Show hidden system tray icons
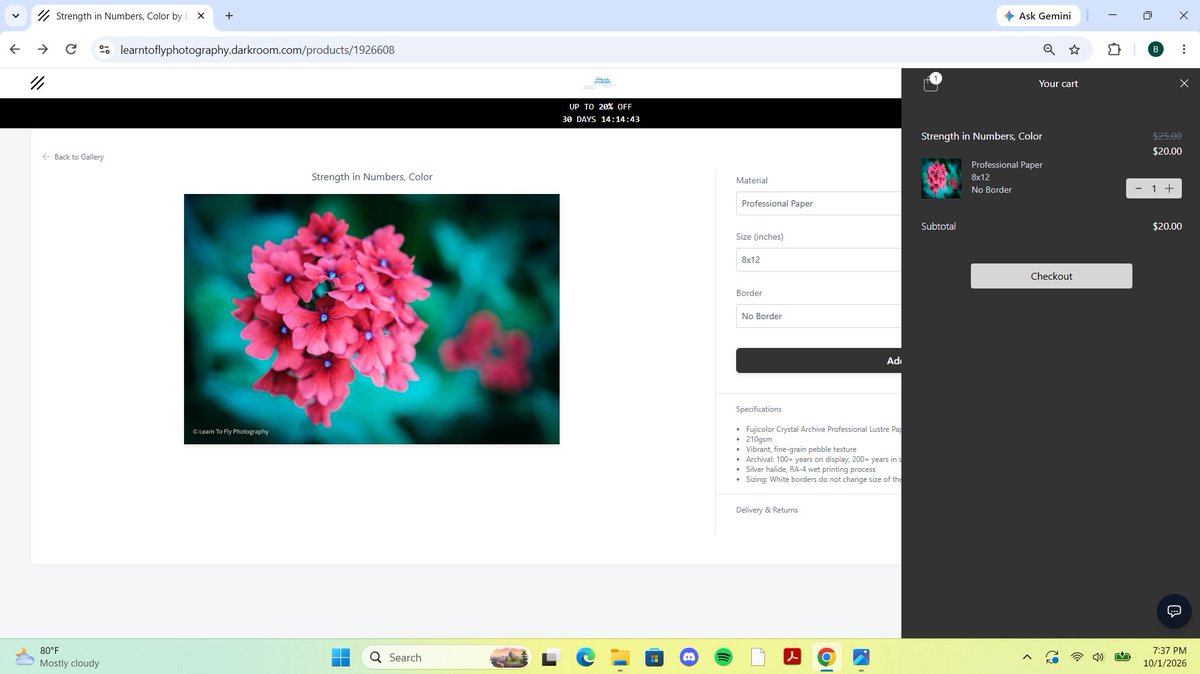 [x=1026, y=657]
